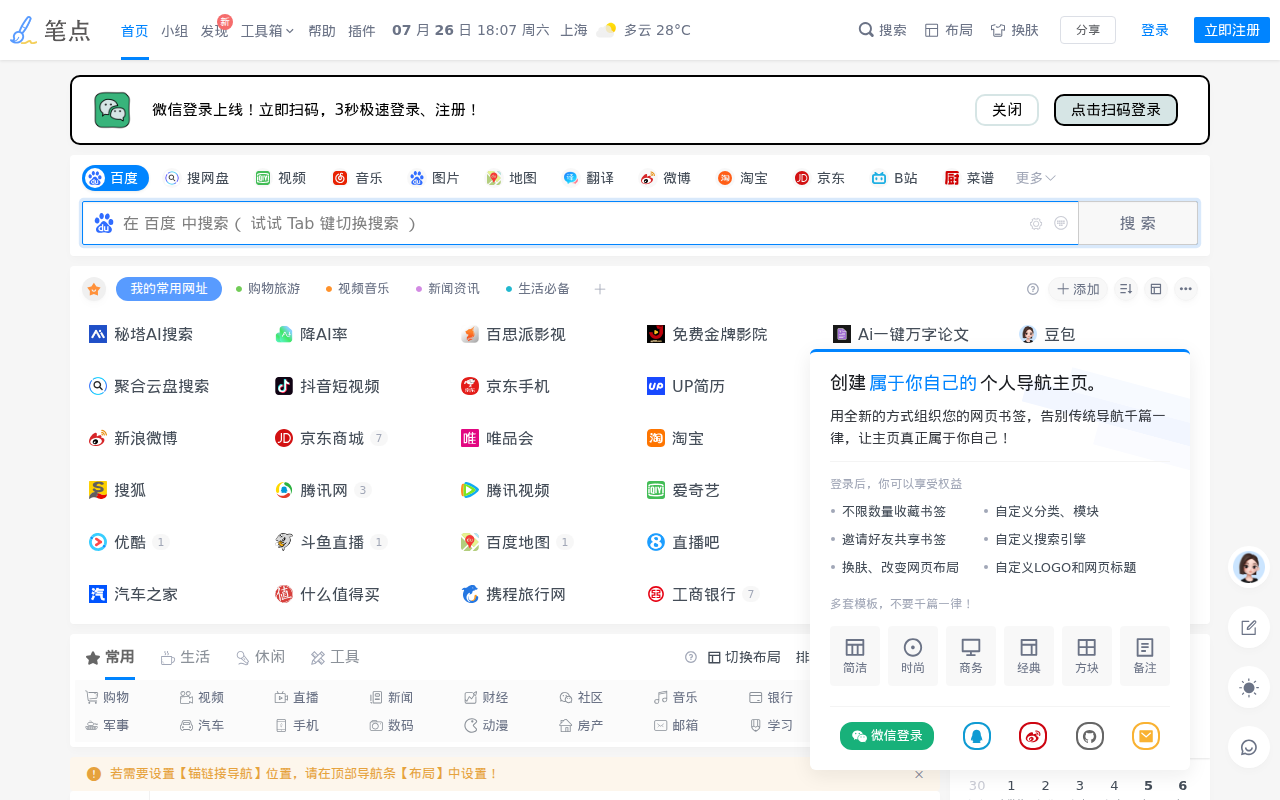Log in with the GitHub icon
1280x800 pixels.
1090,736
